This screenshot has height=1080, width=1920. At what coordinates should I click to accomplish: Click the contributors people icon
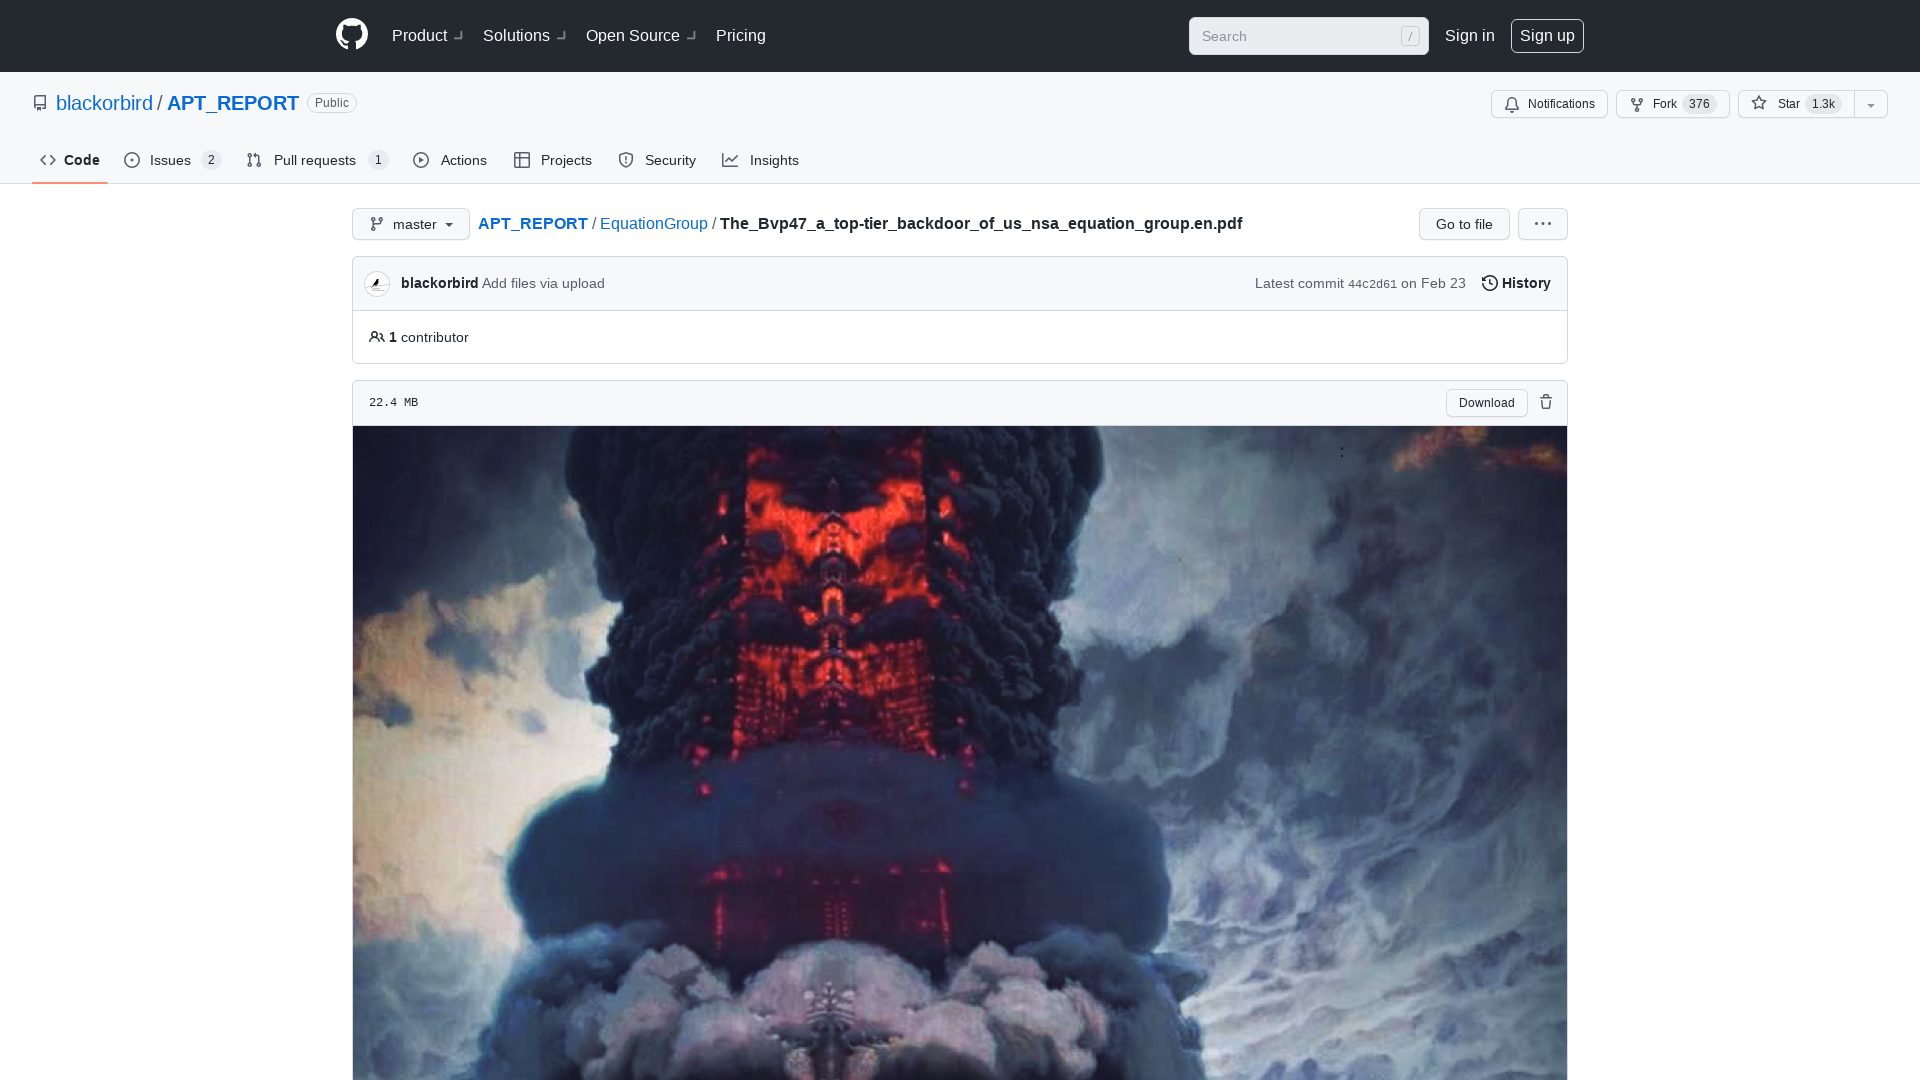377,337
